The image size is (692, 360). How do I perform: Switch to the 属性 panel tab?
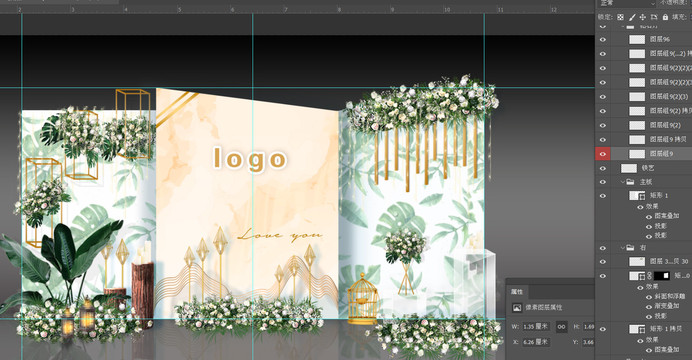(517, 292)
